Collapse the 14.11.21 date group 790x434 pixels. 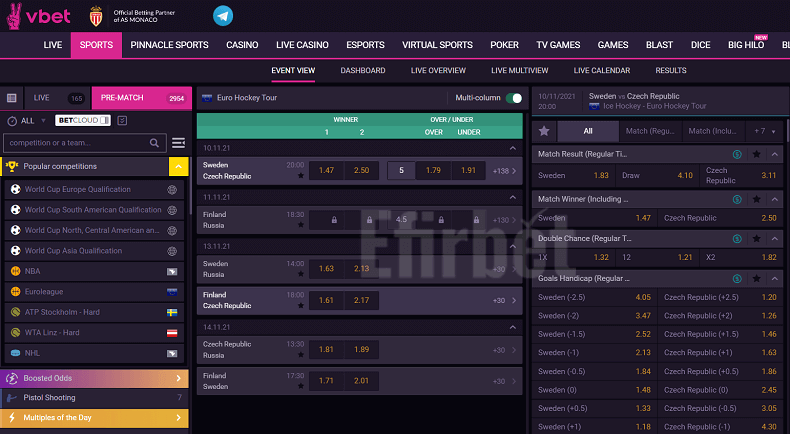pyautogui.click(x=512, y=327)
